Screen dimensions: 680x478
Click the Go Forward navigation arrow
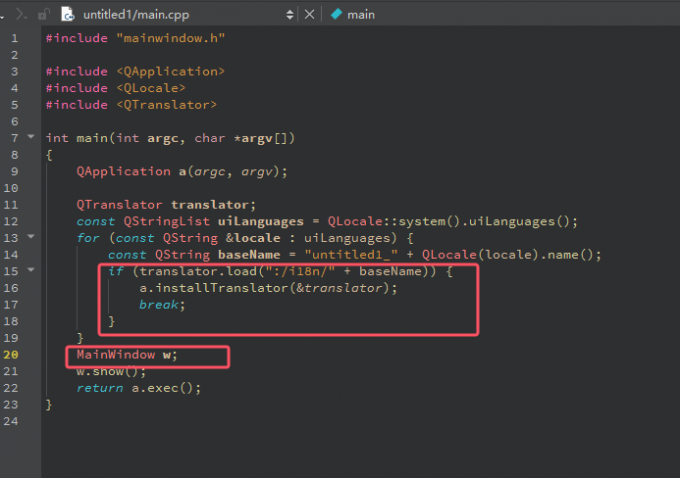tap(23, 14)
